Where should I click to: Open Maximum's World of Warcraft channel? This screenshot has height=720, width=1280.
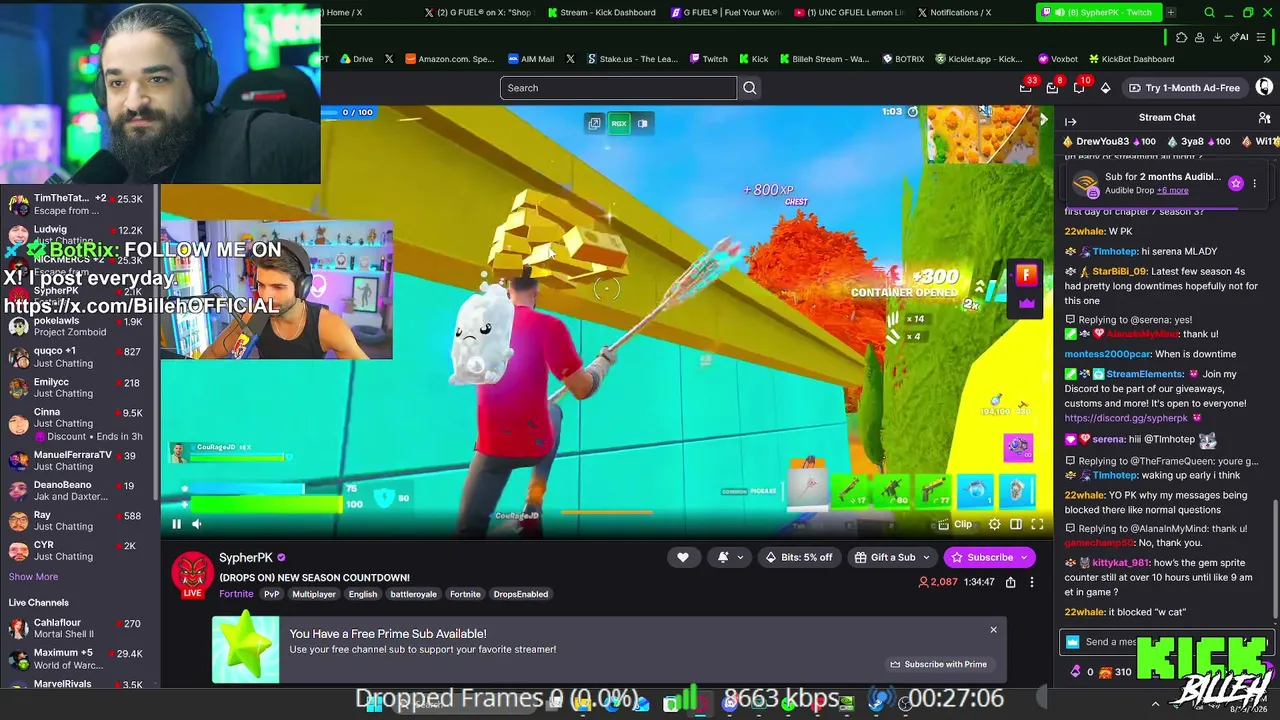pos(78,659)
